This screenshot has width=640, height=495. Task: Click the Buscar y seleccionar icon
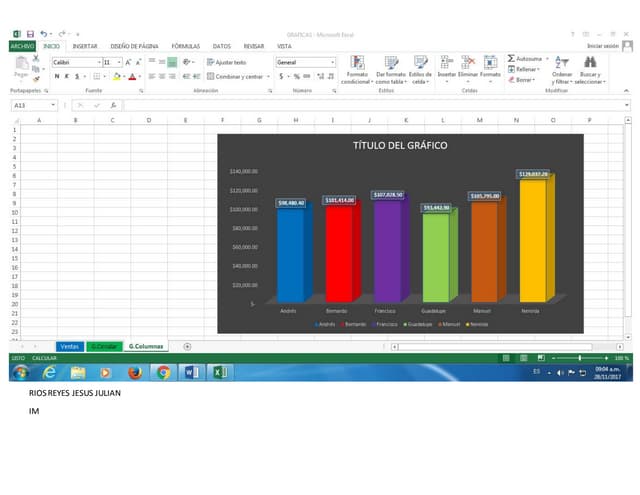tap(591, 63)
